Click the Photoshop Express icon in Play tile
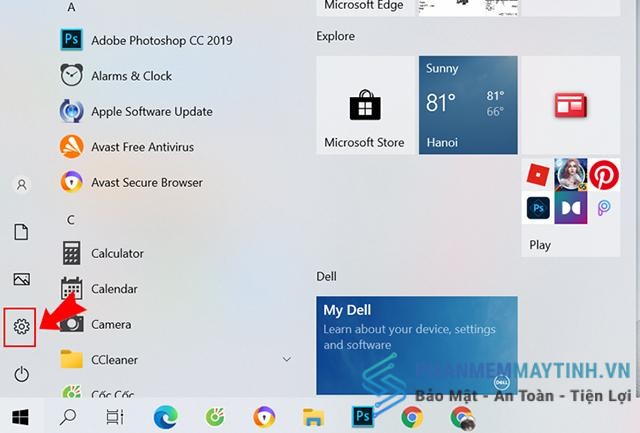This screenshot has height=433, width=640. [538, 208]
